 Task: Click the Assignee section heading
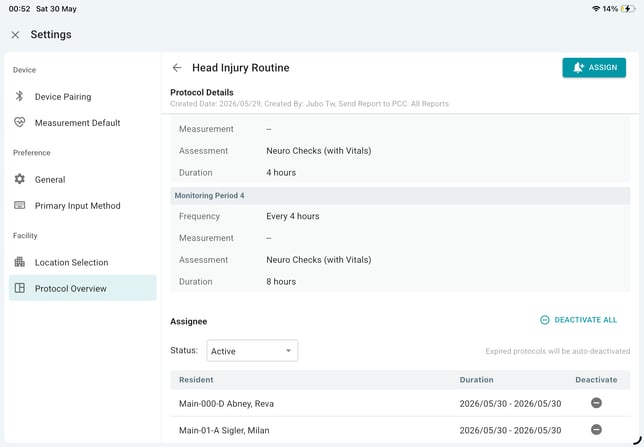click(189, 322)
